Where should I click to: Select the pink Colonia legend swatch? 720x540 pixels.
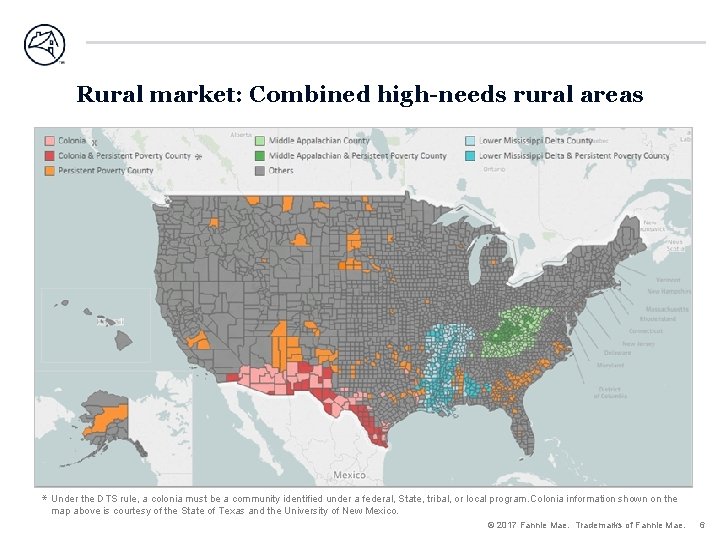coord(50,141)
